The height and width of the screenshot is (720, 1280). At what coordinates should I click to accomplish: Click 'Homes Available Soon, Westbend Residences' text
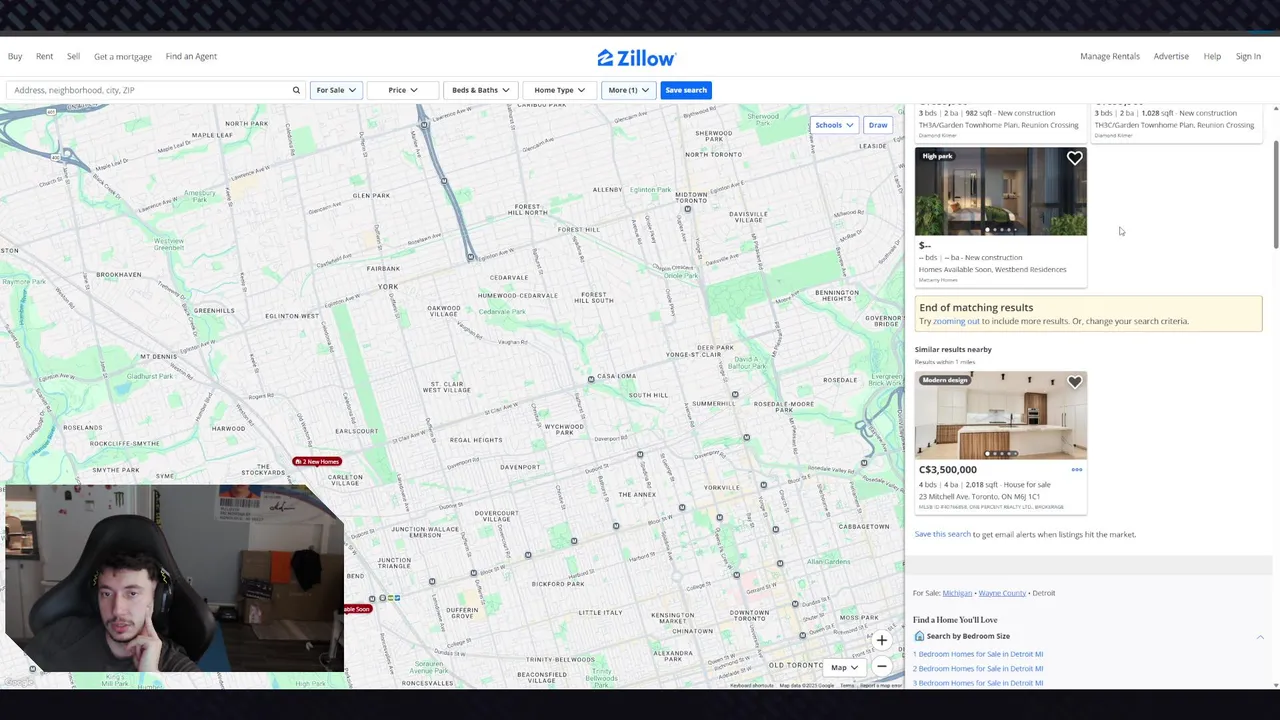[x=992, y=269]
